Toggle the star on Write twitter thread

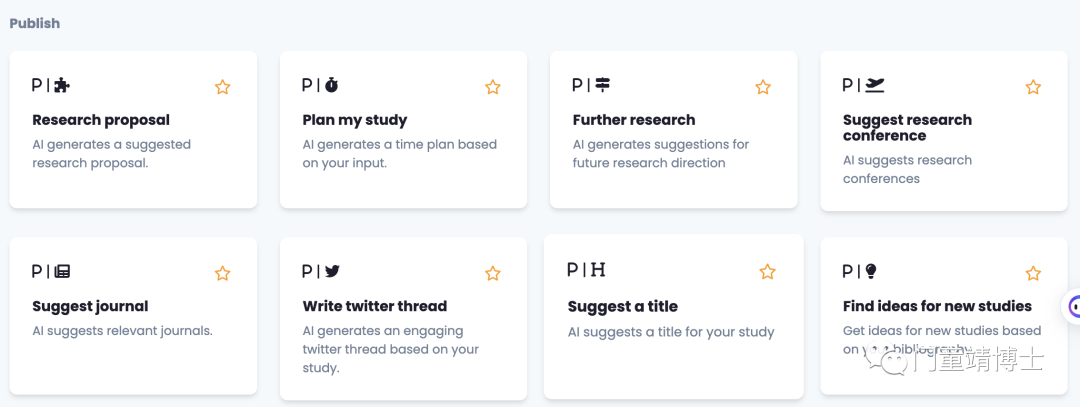click(x=492, y=273)
